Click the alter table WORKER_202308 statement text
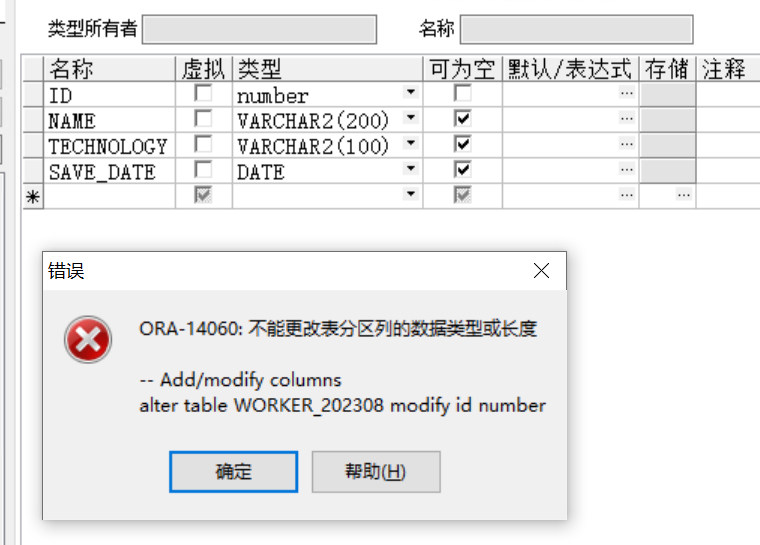This screenshot has height=545, width=760. (343, 405)
